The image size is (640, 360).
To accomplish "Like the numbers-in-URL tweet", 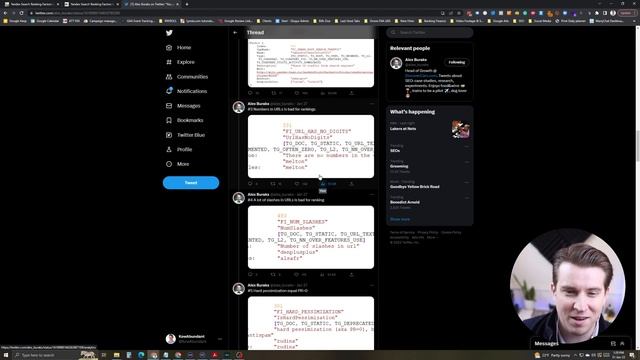I will click(297, 184).
